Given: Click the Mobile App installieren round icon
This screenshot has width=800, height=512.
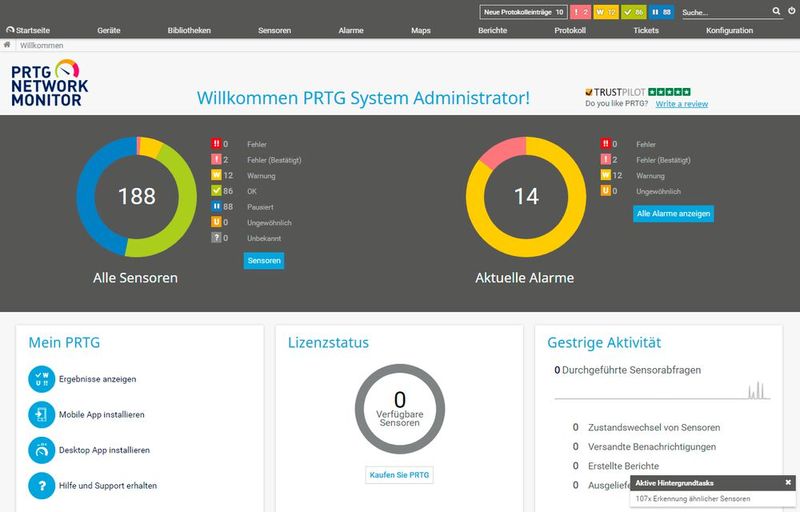Looking at the screenshot, I should click(x=41, y=415).
